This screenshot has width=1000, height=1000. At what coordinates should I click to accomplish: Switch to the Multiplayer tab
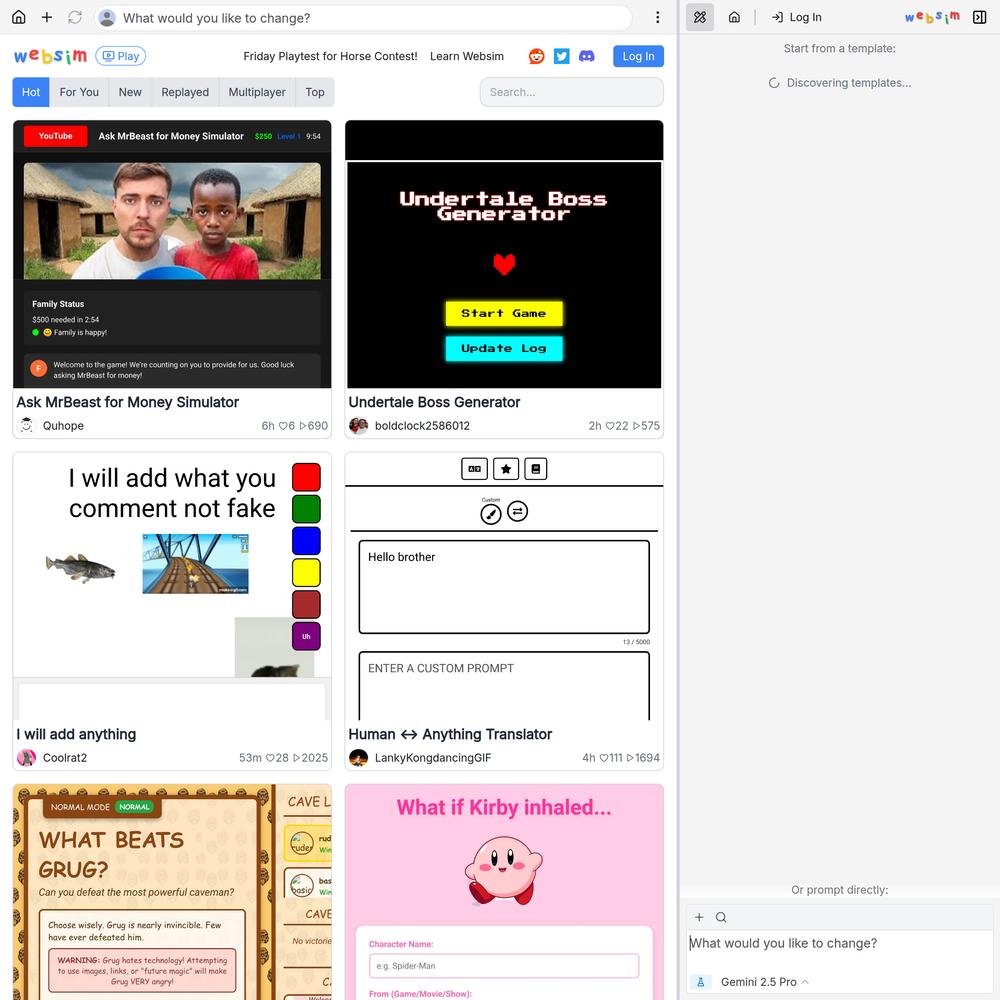click(x=257, y=92)
